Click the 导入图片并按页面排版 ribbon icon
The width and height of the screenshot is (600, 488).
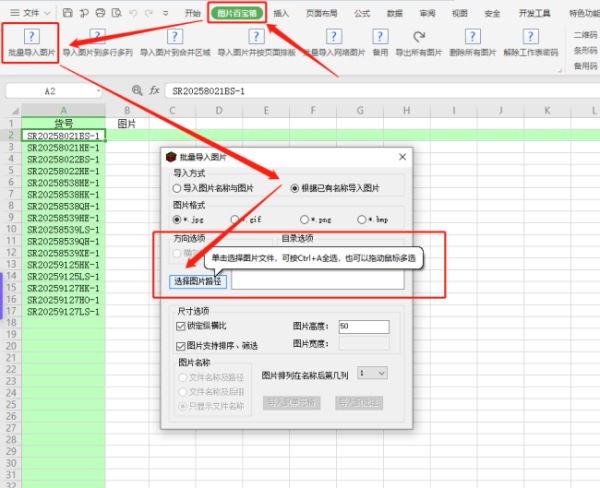(x=256, y=37)
